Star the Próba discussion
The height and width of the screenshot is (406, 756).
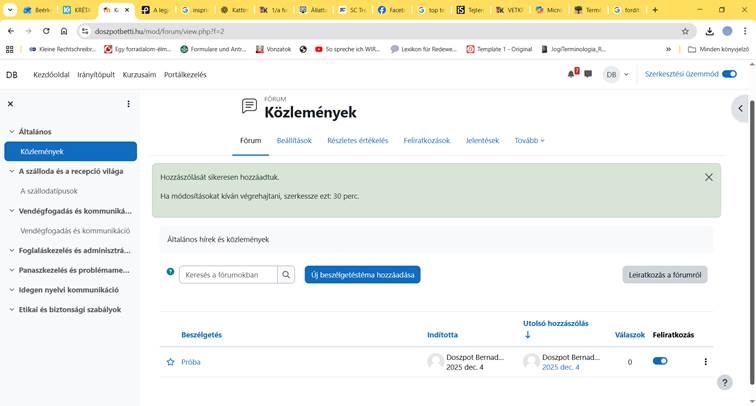coord(170,362)
